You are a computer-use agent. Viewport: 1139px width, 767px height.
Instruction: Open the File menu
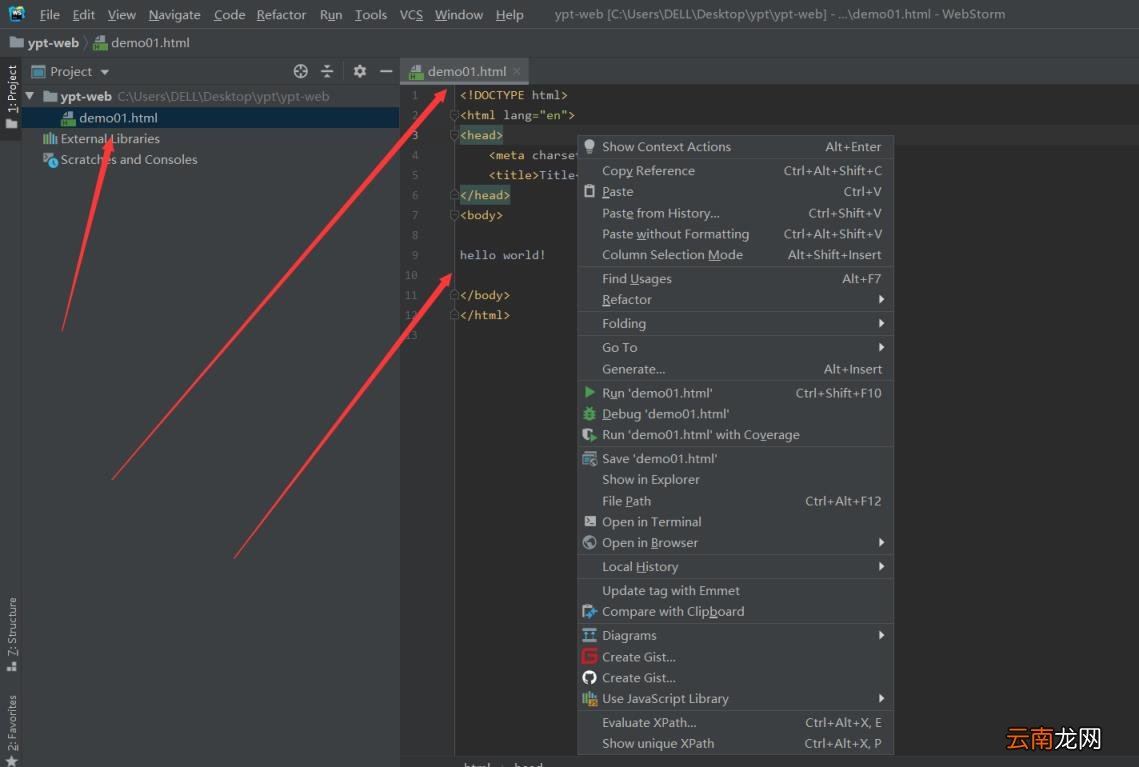pos(49,15)
